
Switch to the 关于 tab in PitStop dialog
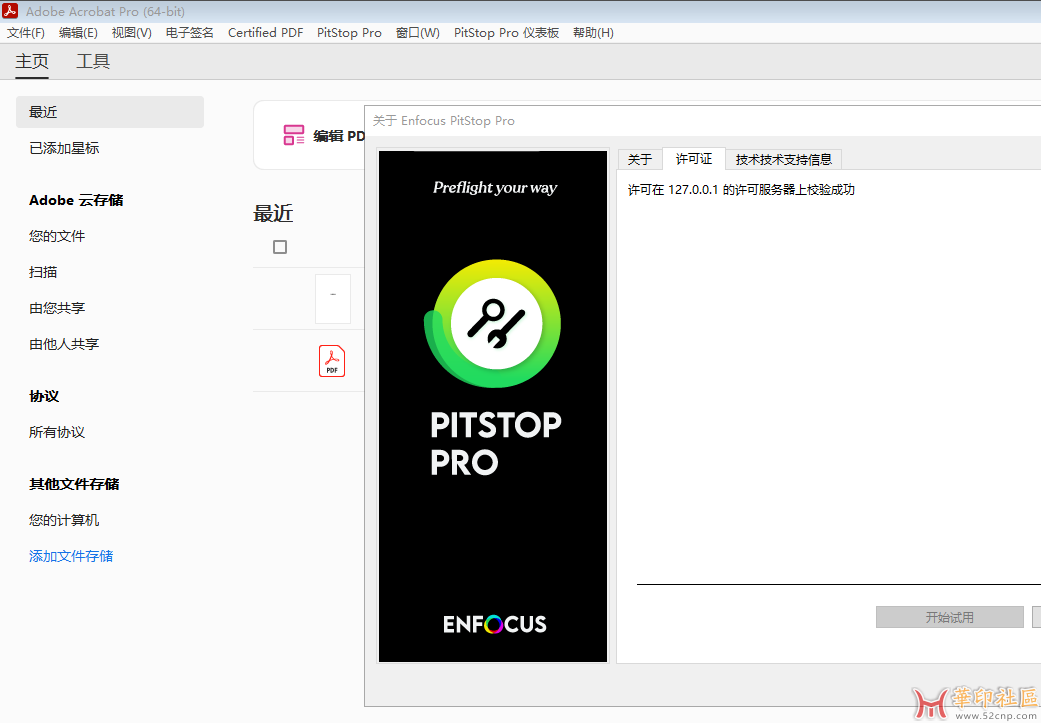pyautogui.click(x=640, y=159)
